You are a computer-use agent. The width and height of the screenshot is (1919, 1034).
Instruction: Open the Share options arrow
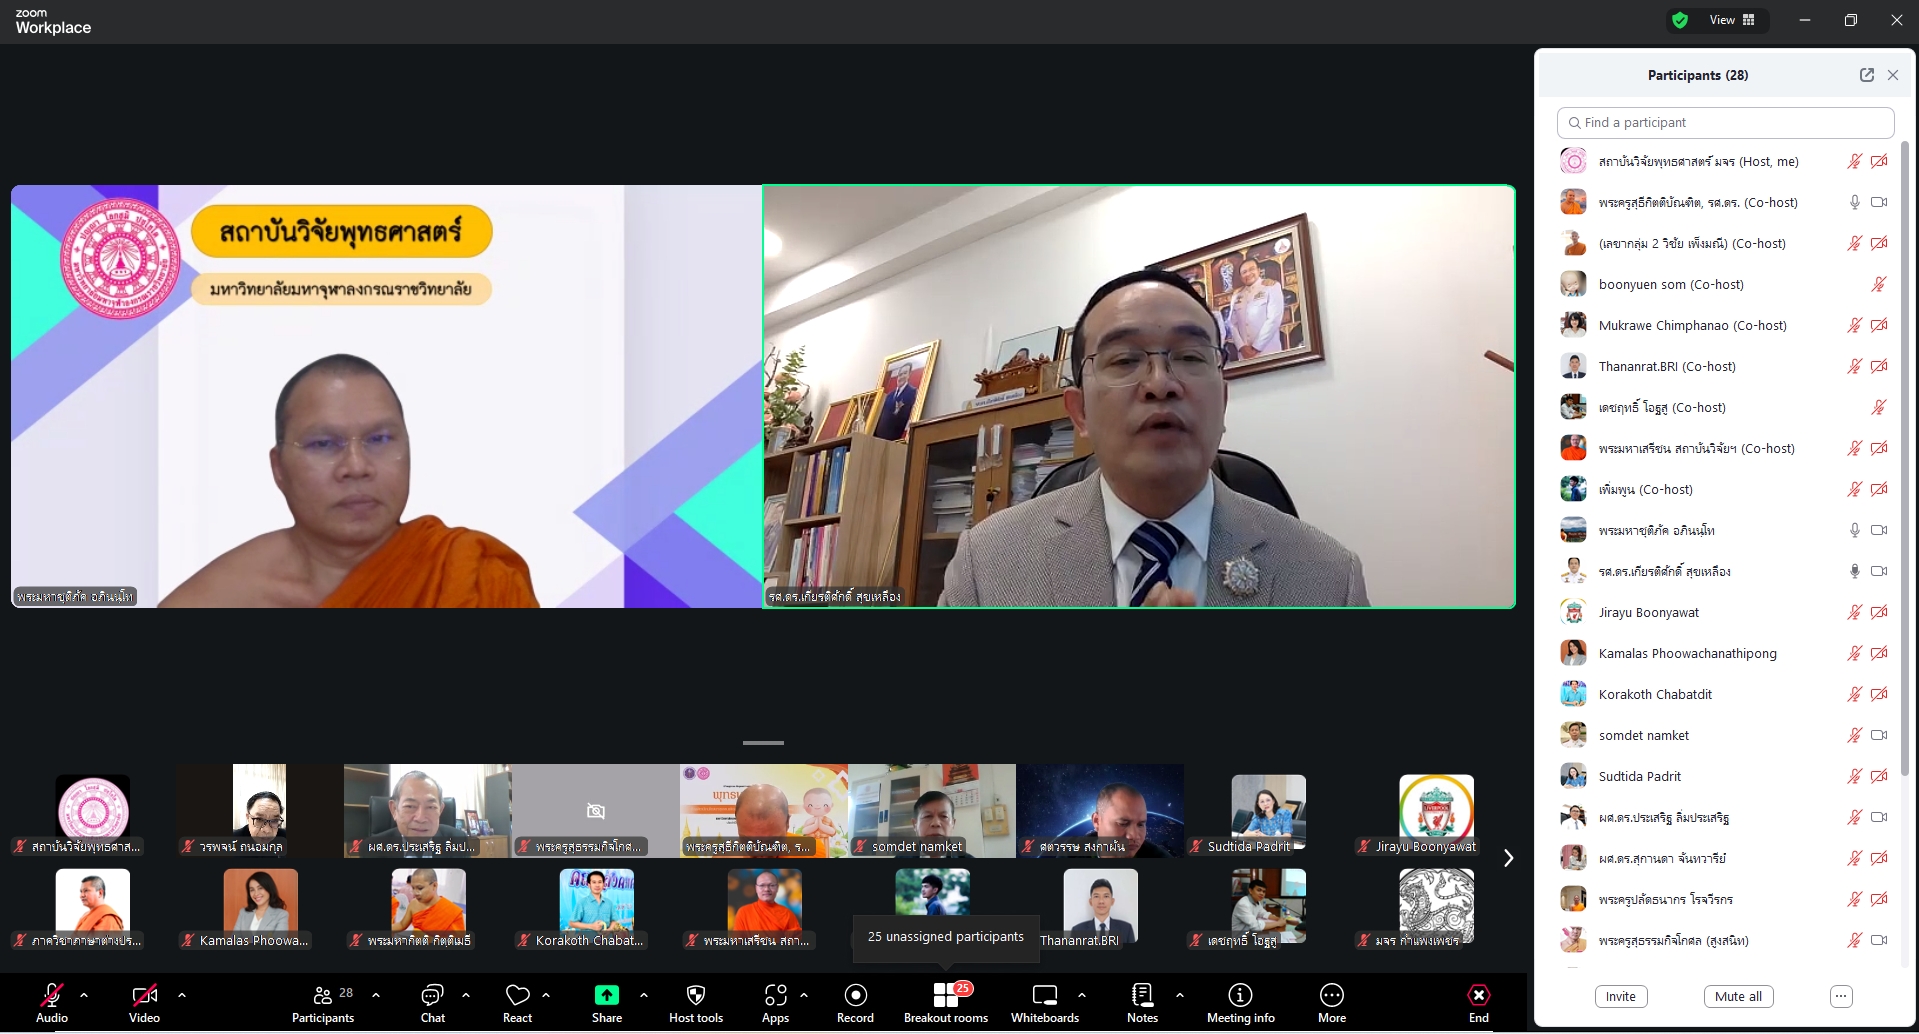643,995
